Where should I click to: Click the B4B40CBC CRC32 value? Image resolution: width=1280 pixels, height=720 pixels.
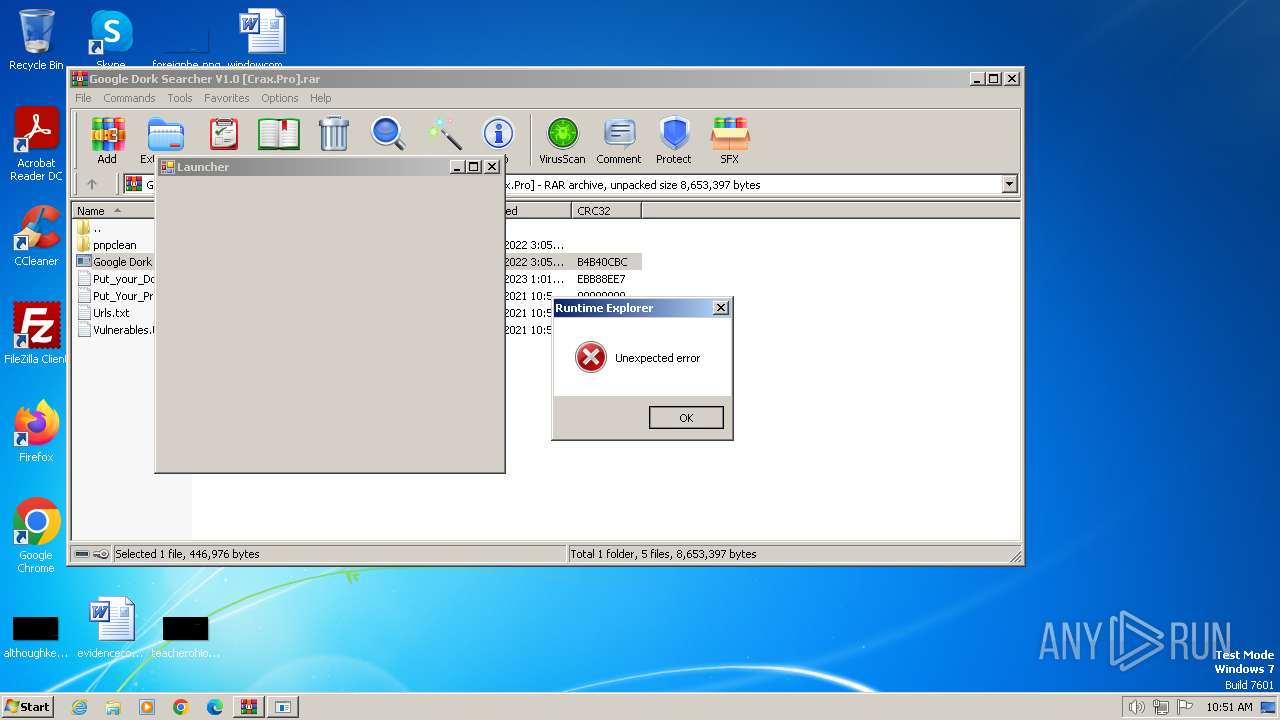602,262
